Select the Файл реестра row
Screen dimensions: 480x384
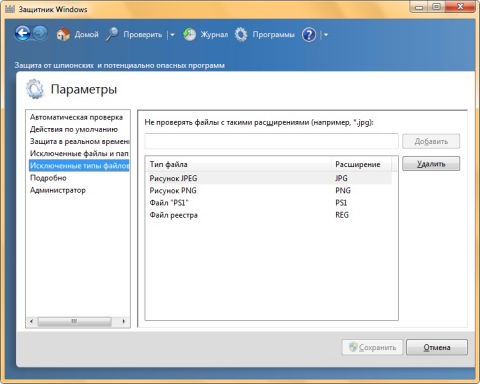click(269, 215)
